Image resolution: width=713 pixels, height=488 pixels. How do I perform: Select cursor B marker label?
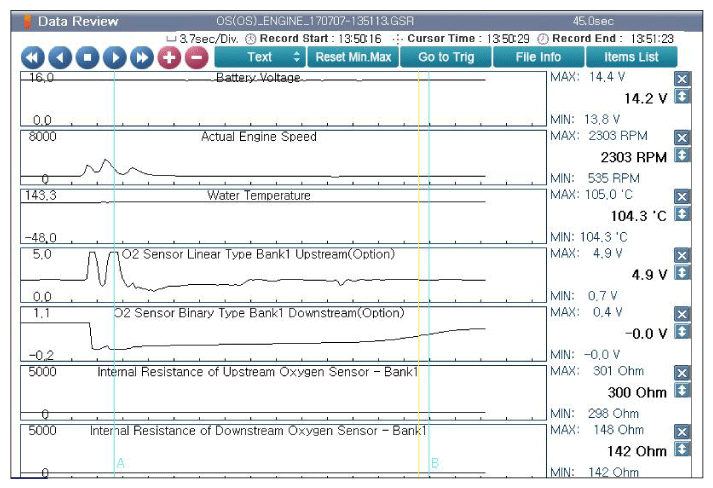tap(435, 463)
